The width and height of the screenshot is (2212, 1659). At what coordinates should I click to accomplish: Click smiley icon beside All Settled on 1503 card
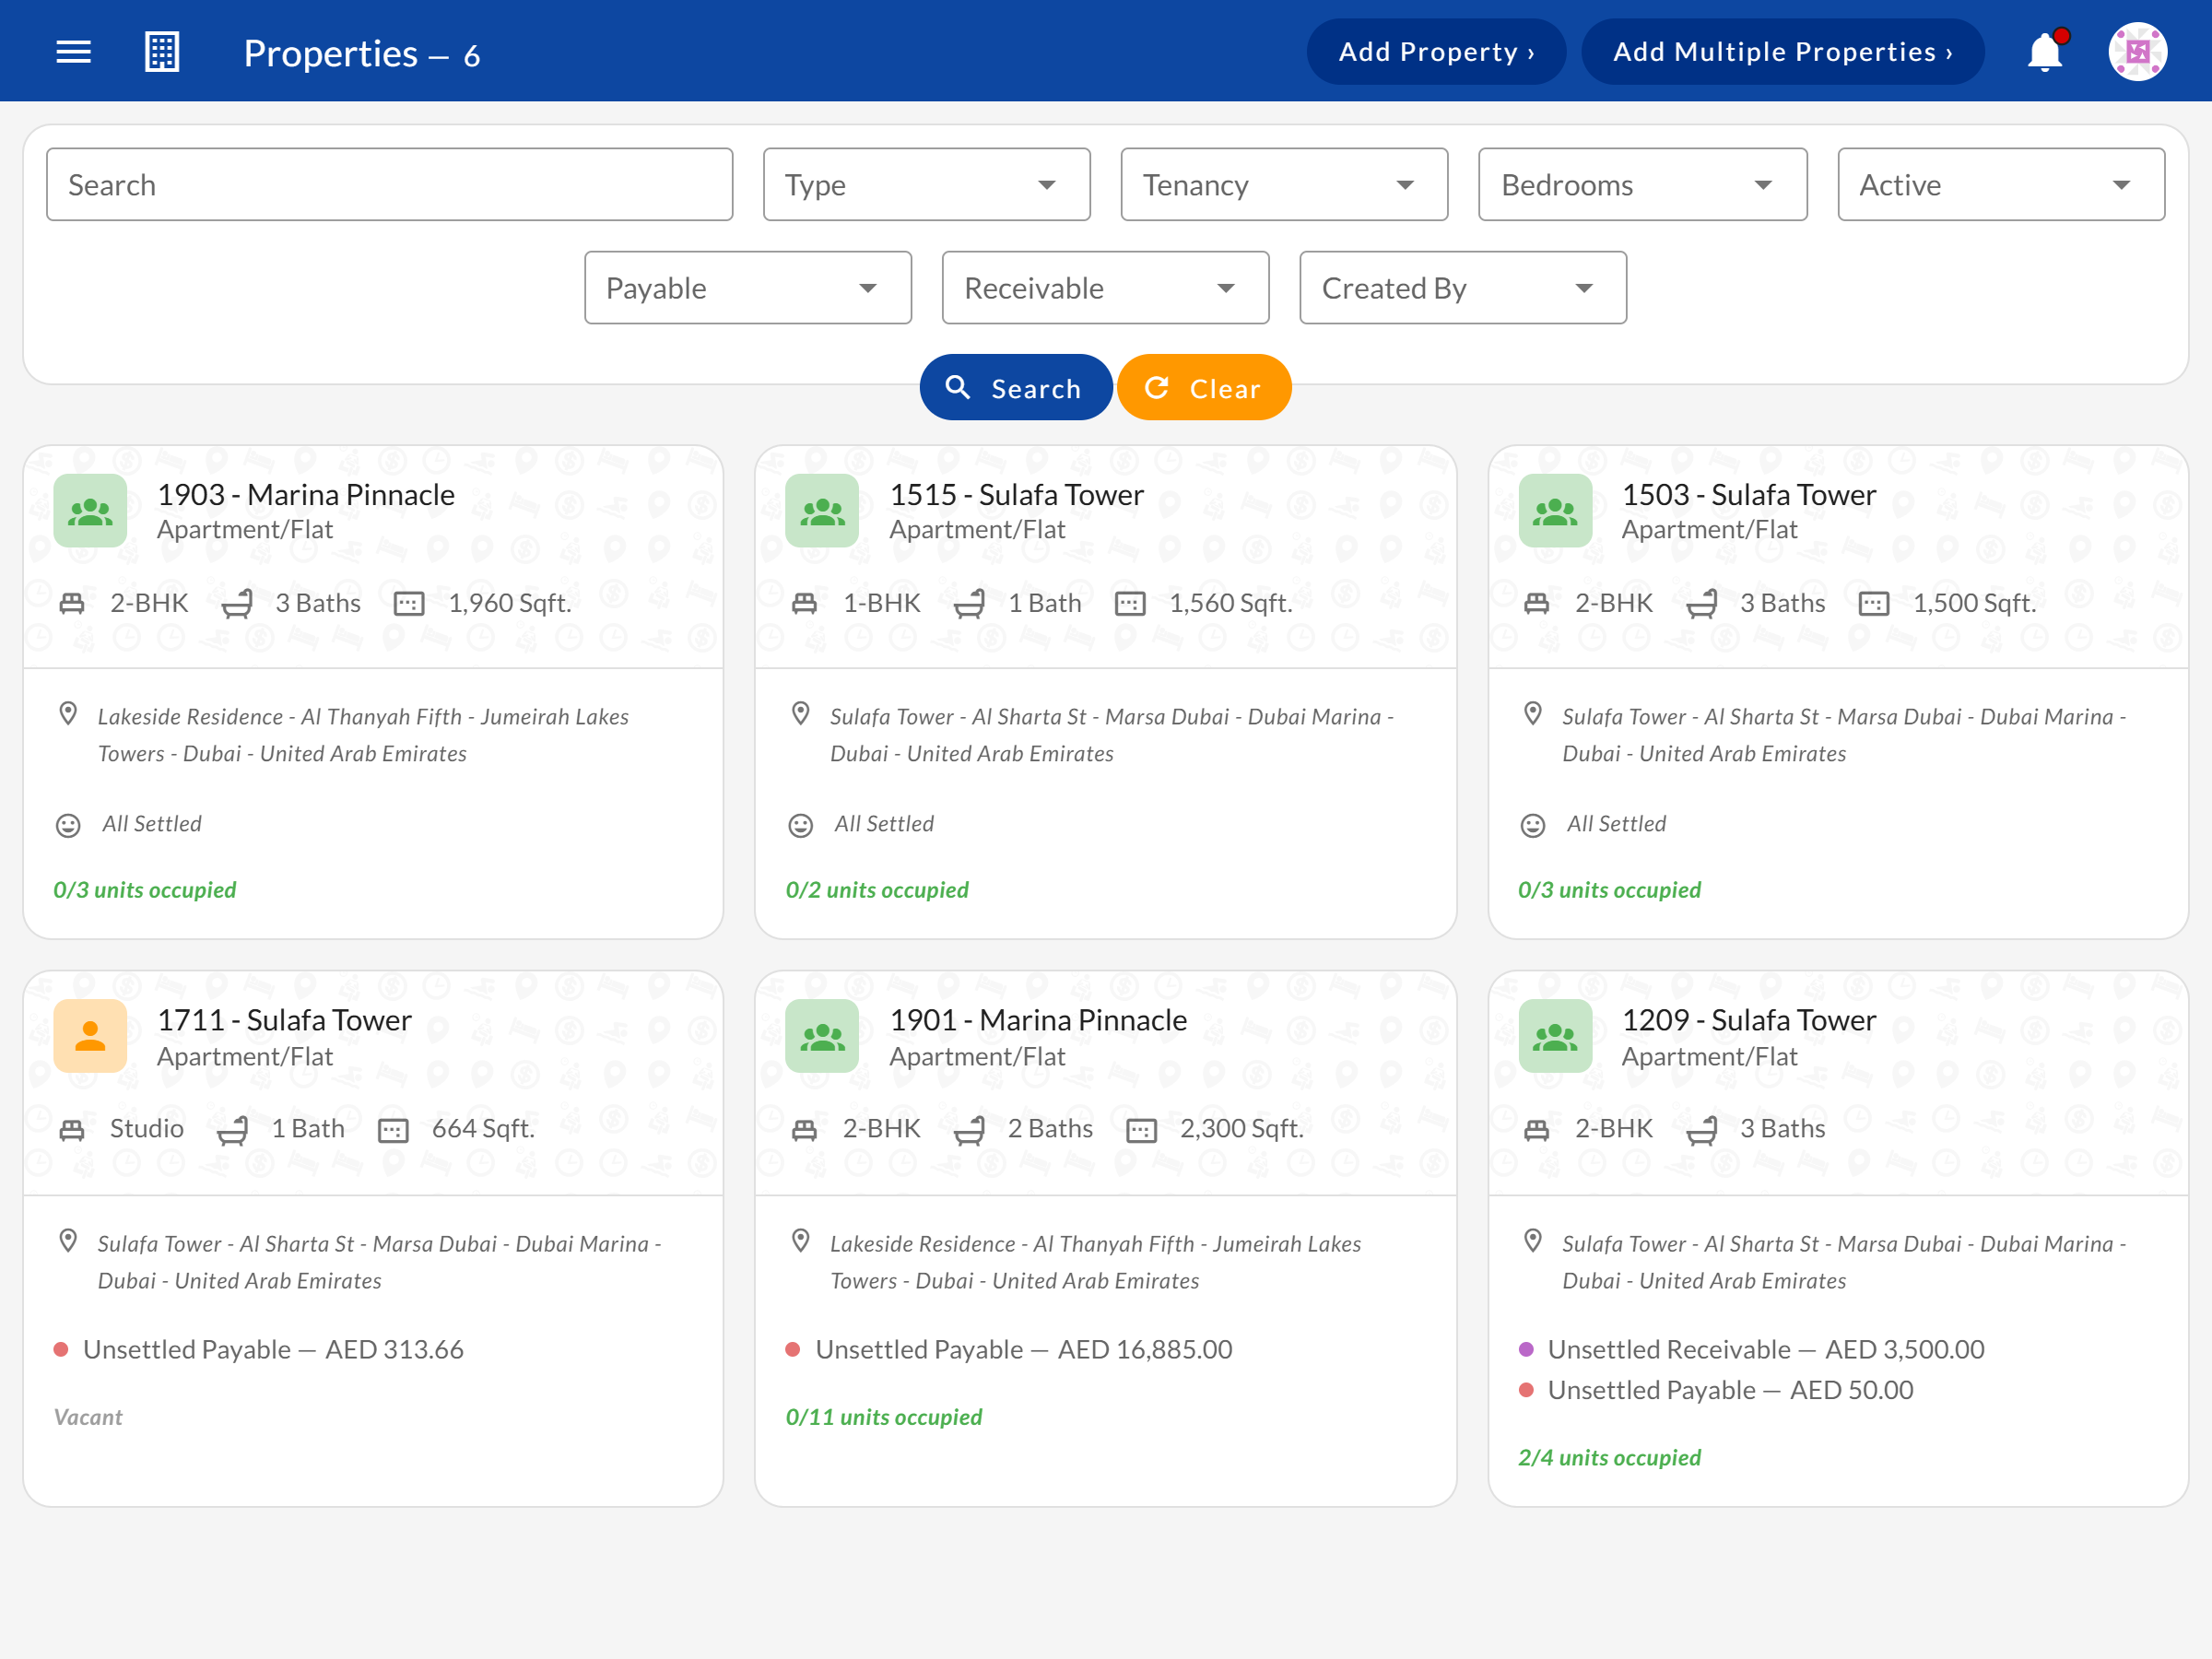coord(1533,825)
